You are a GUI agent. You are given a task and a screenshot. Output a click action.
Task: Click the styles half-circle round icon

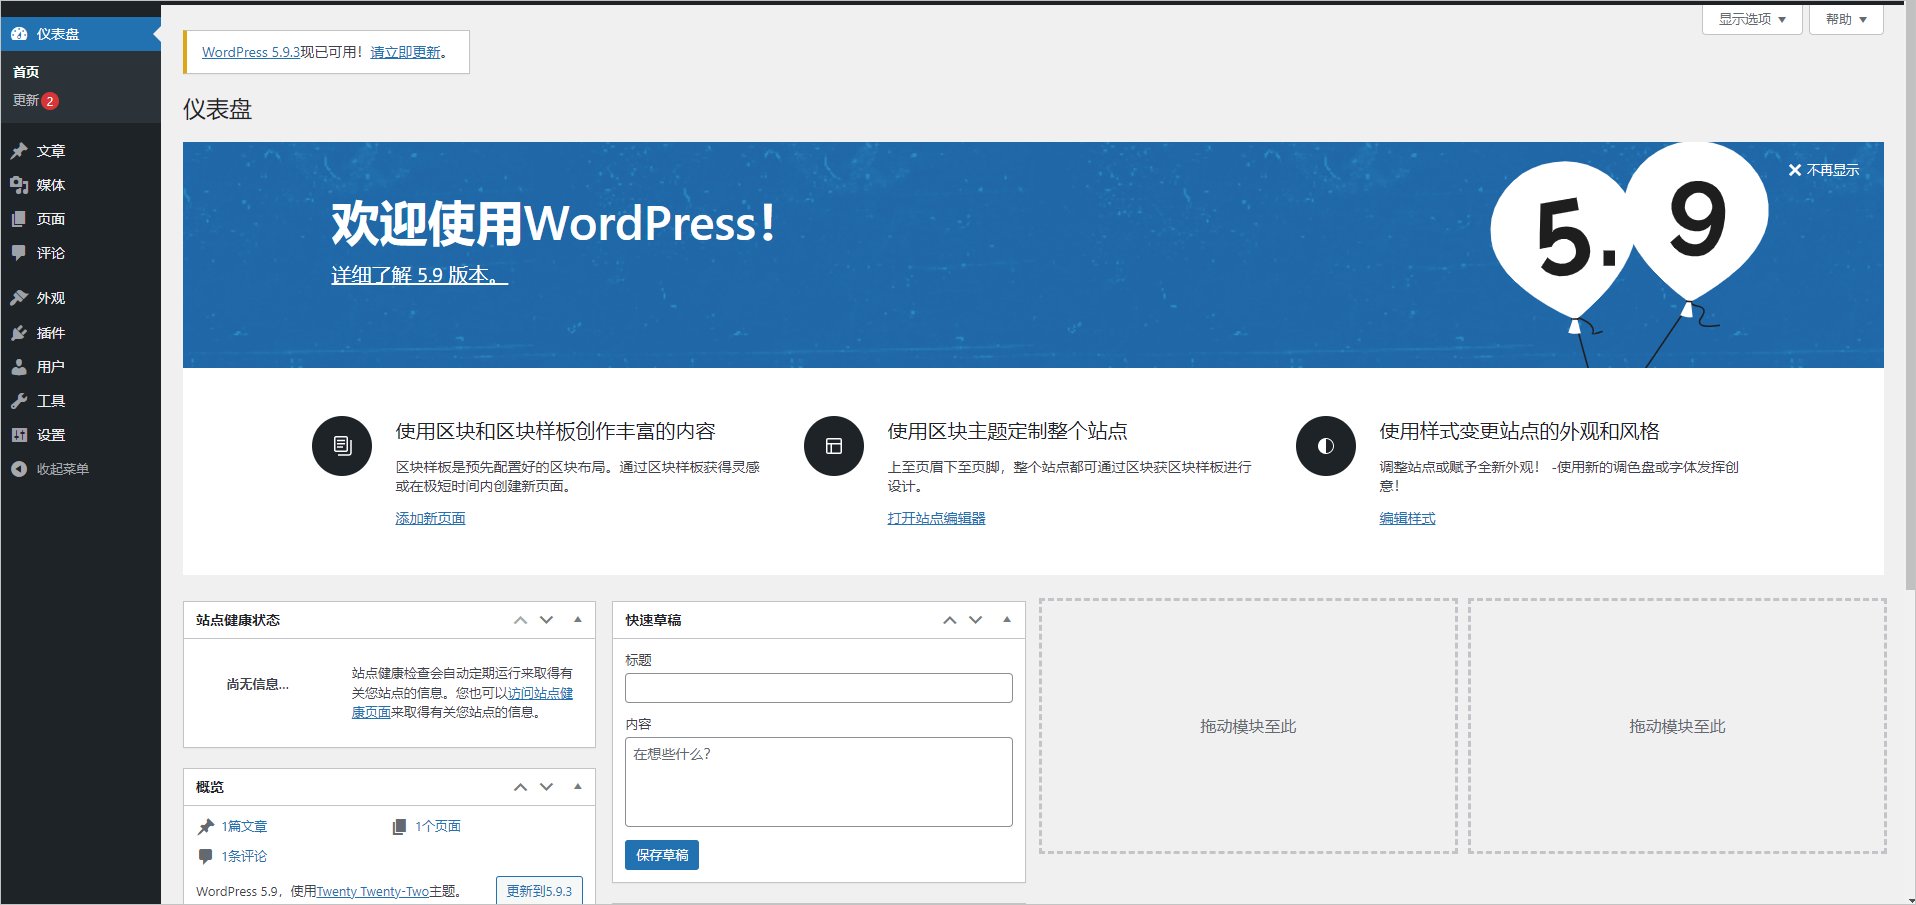pos(1326,446)
